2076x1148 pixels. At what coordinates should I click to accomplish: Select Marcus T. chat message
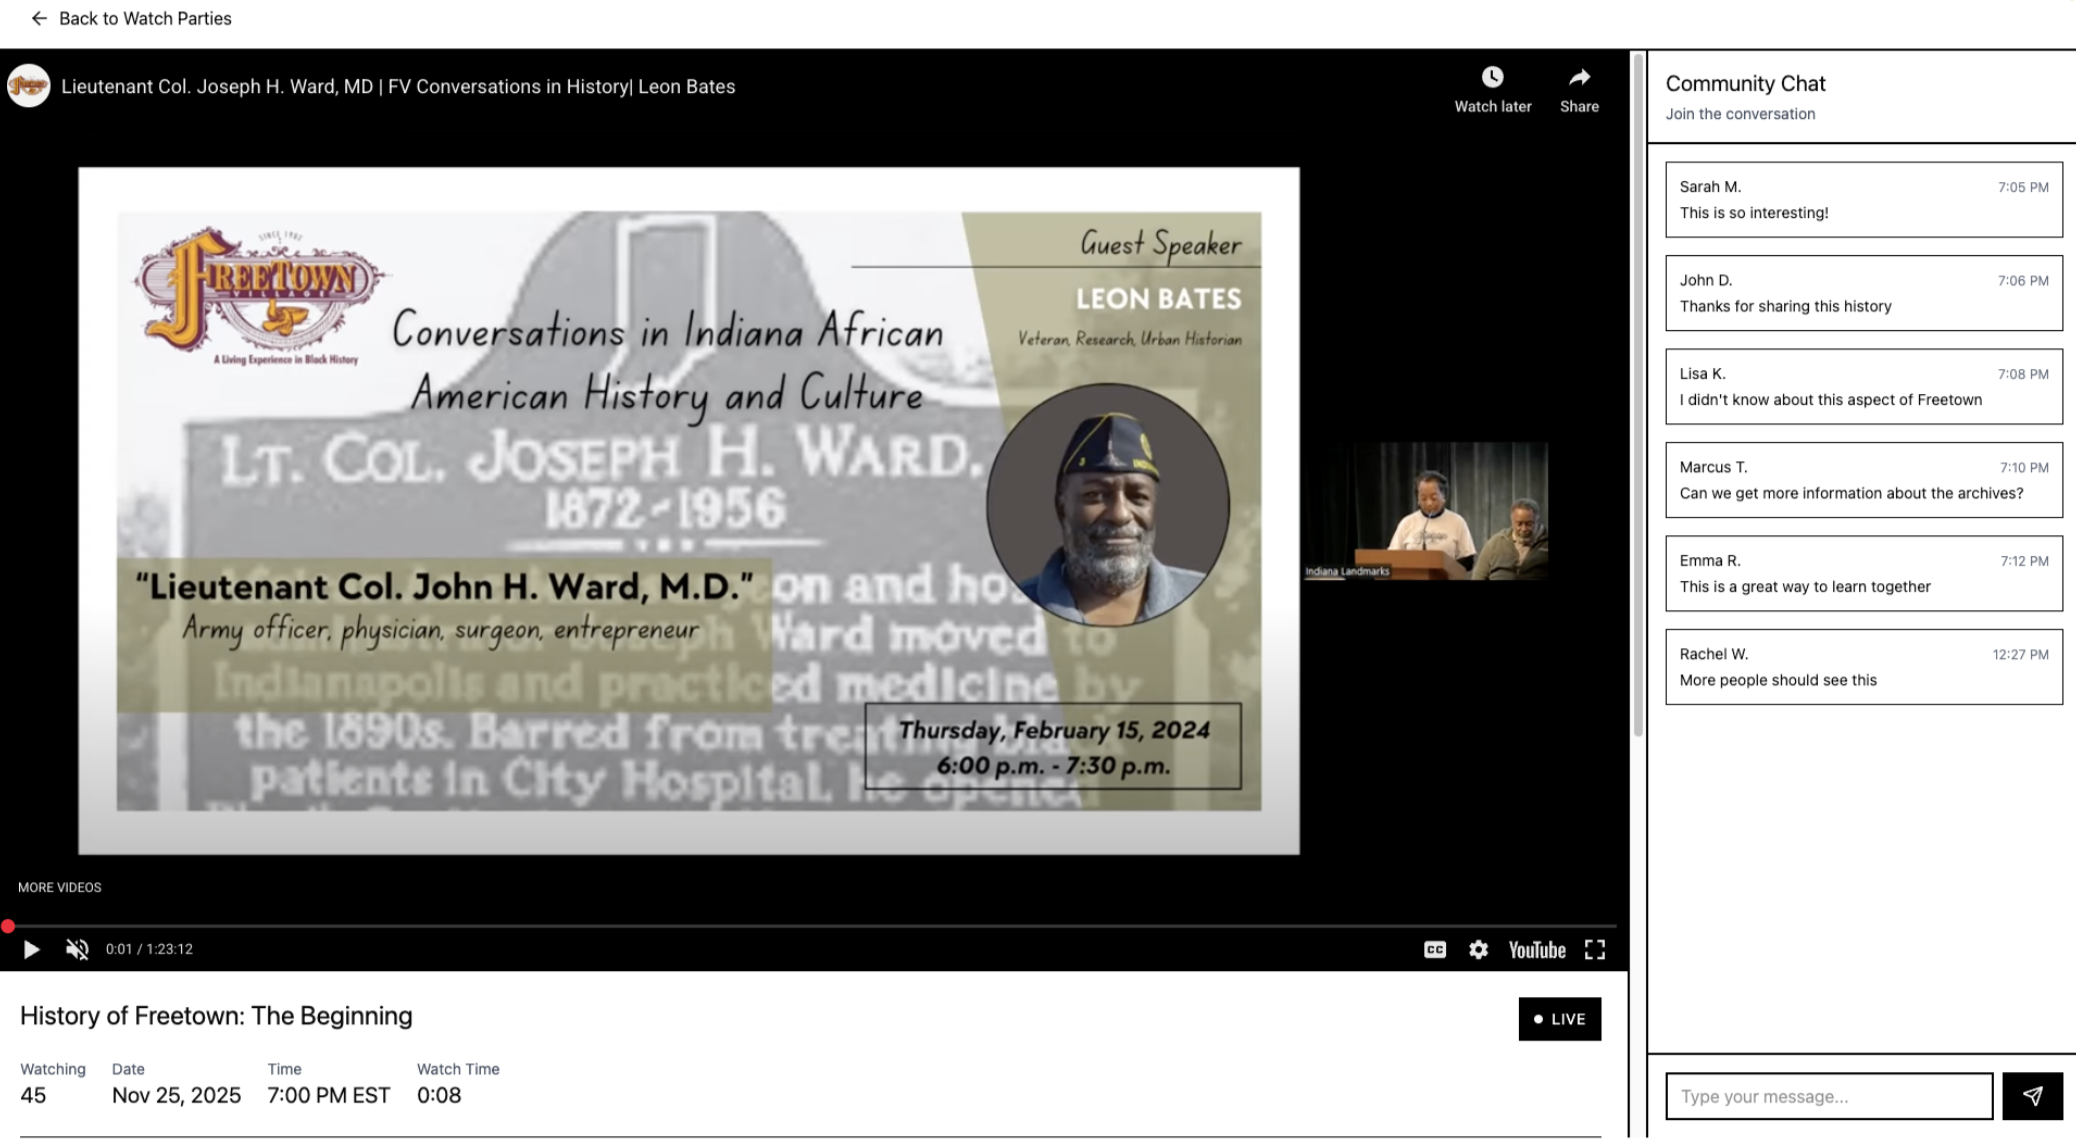tap(1863, 480)
